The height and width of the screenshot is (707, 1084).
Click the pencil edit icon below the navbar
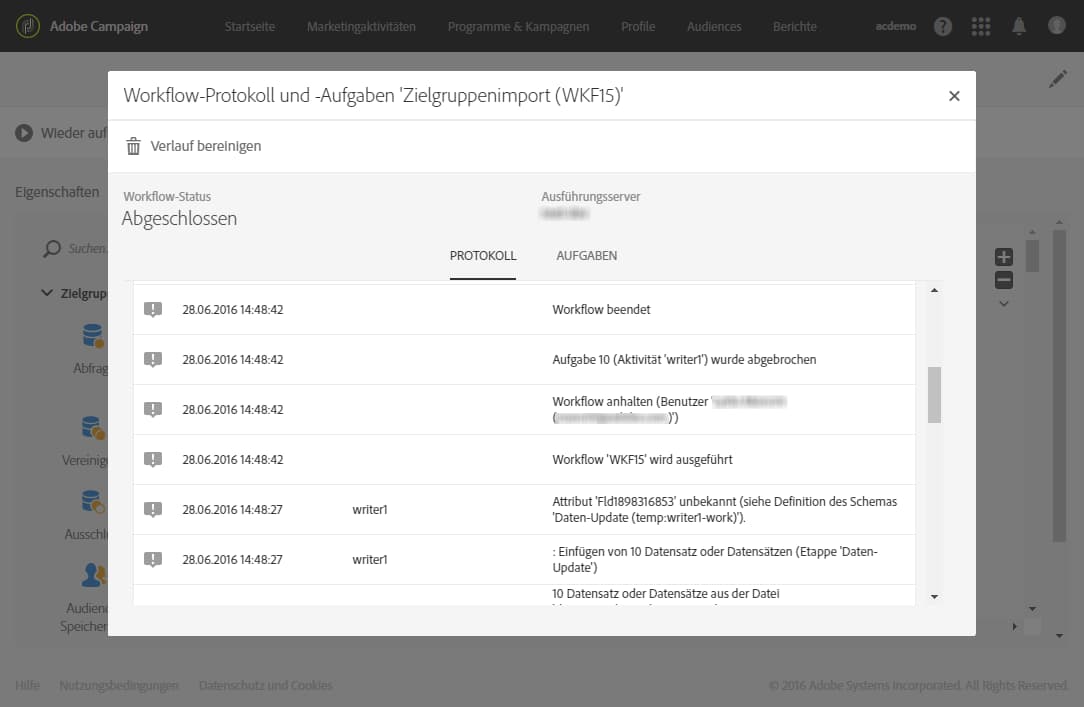1059,77
